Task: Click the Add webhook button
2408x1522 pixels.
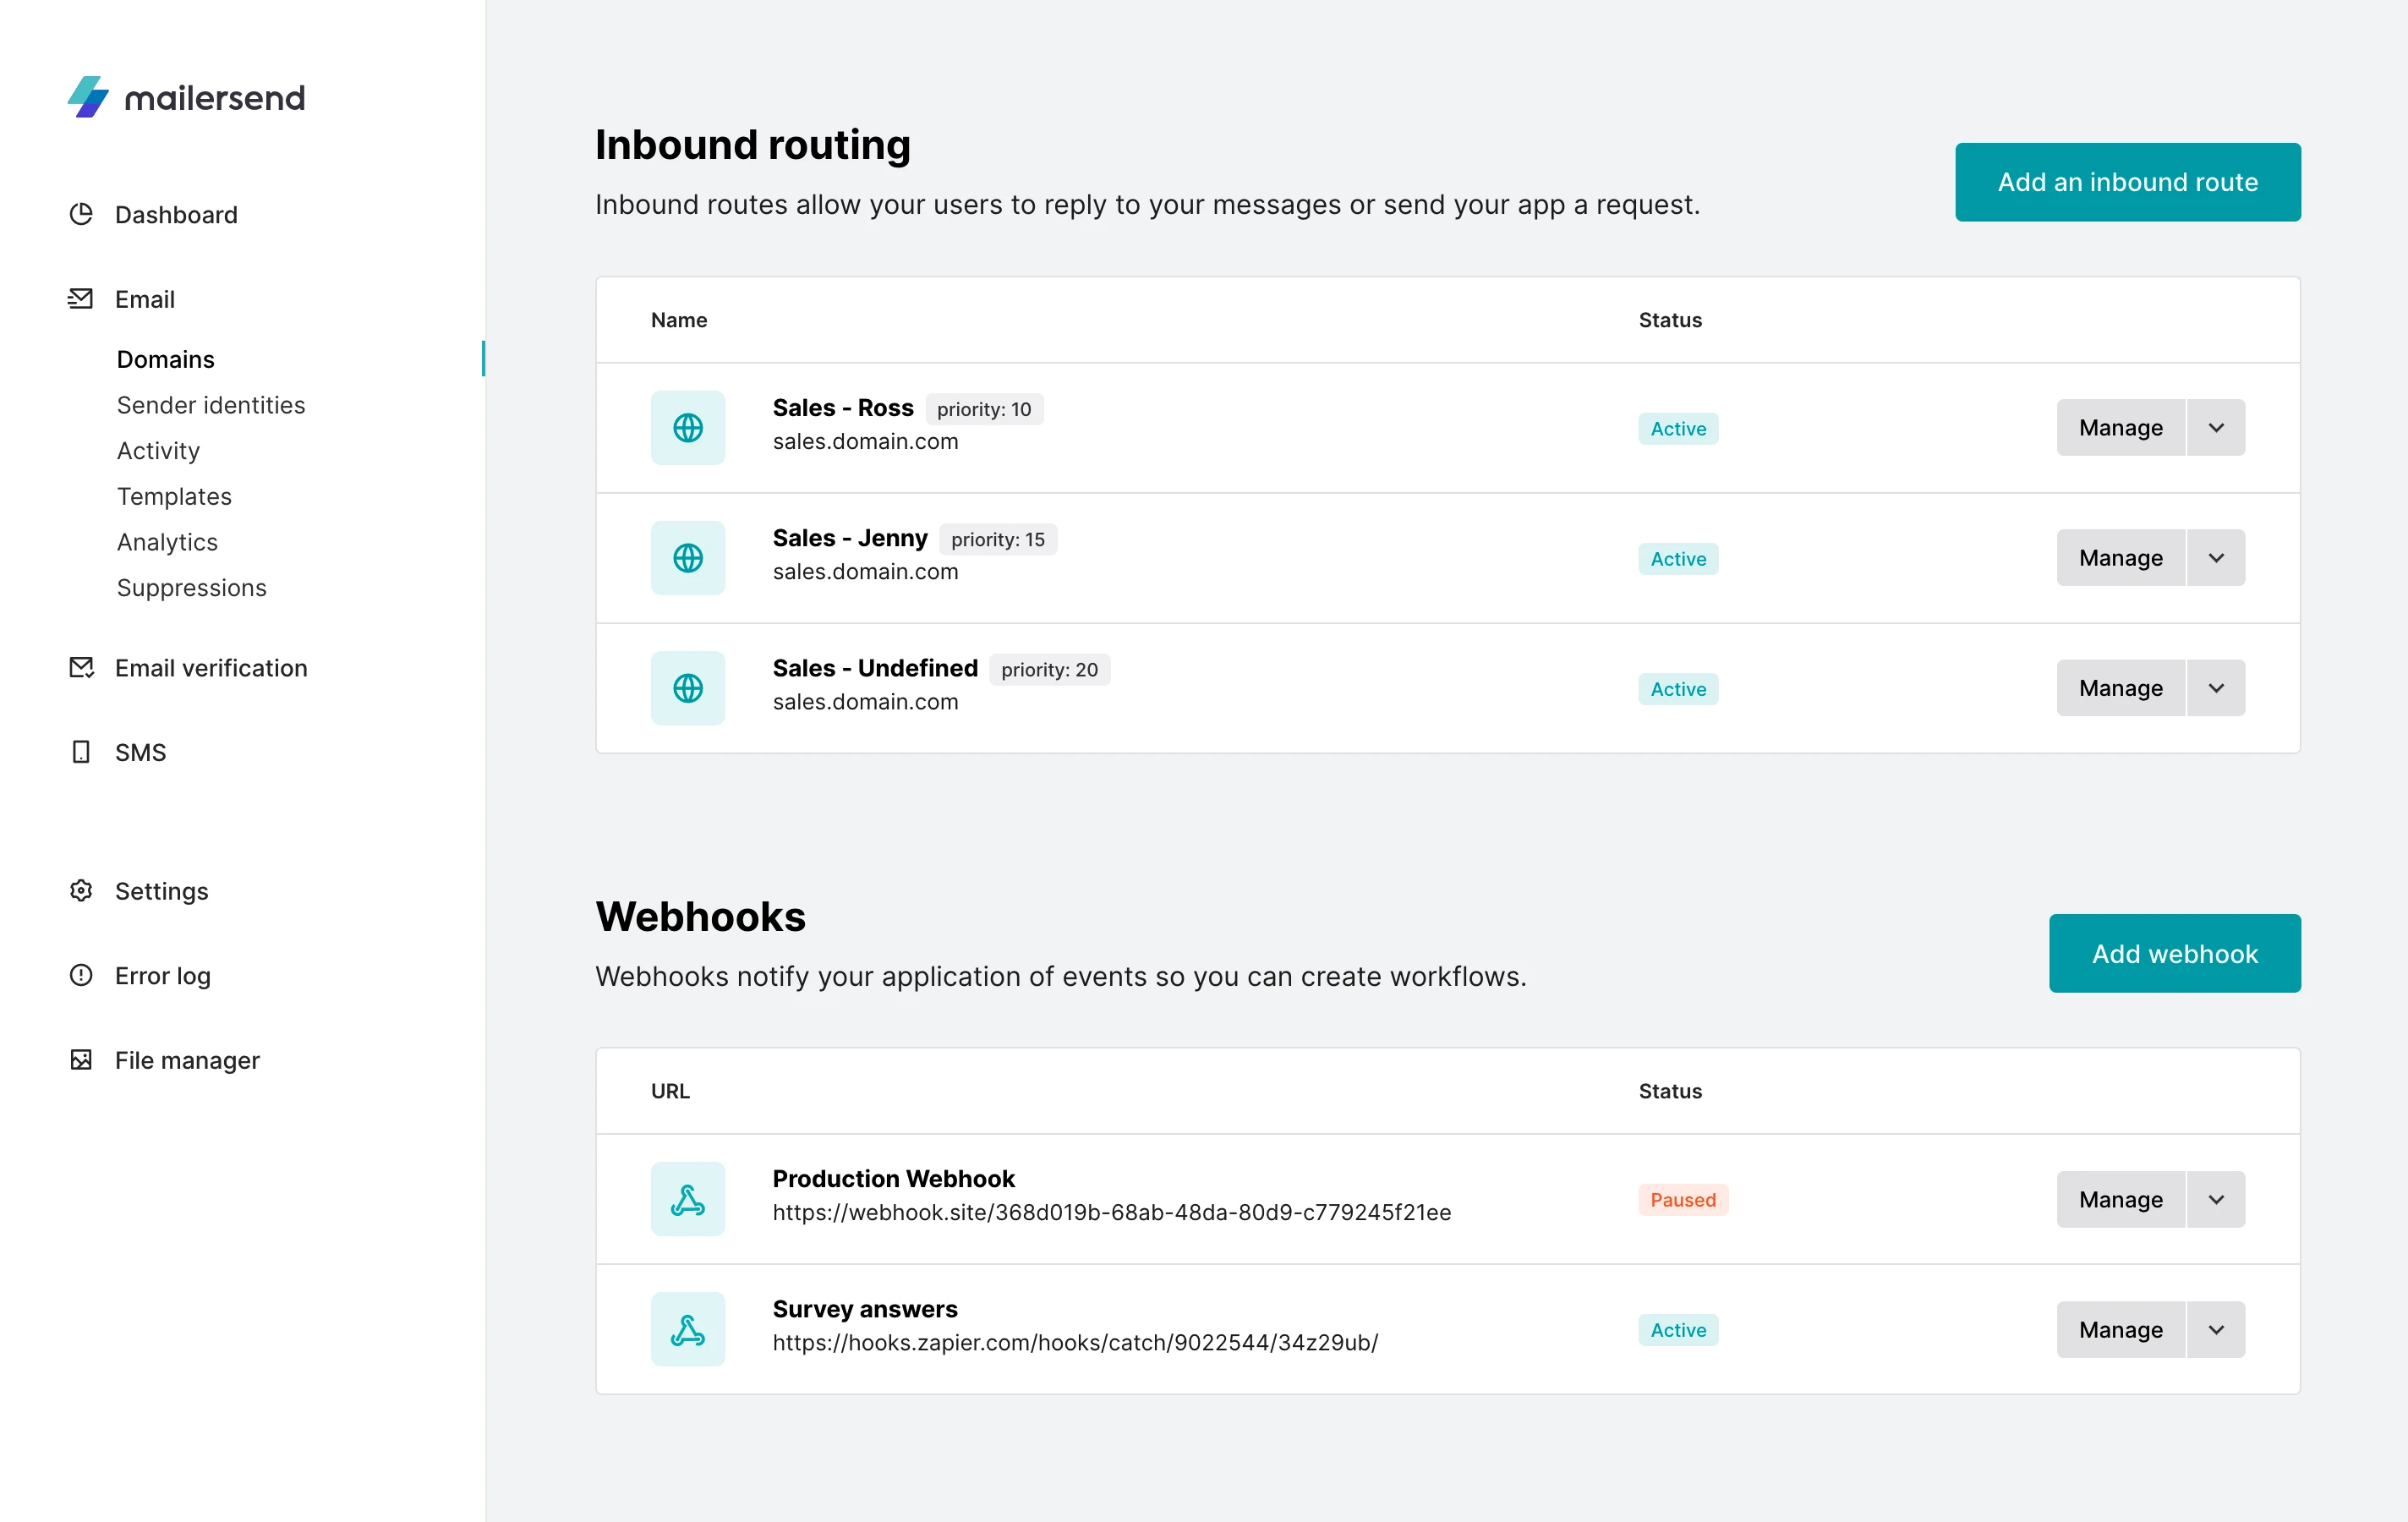Action: 2174,953
